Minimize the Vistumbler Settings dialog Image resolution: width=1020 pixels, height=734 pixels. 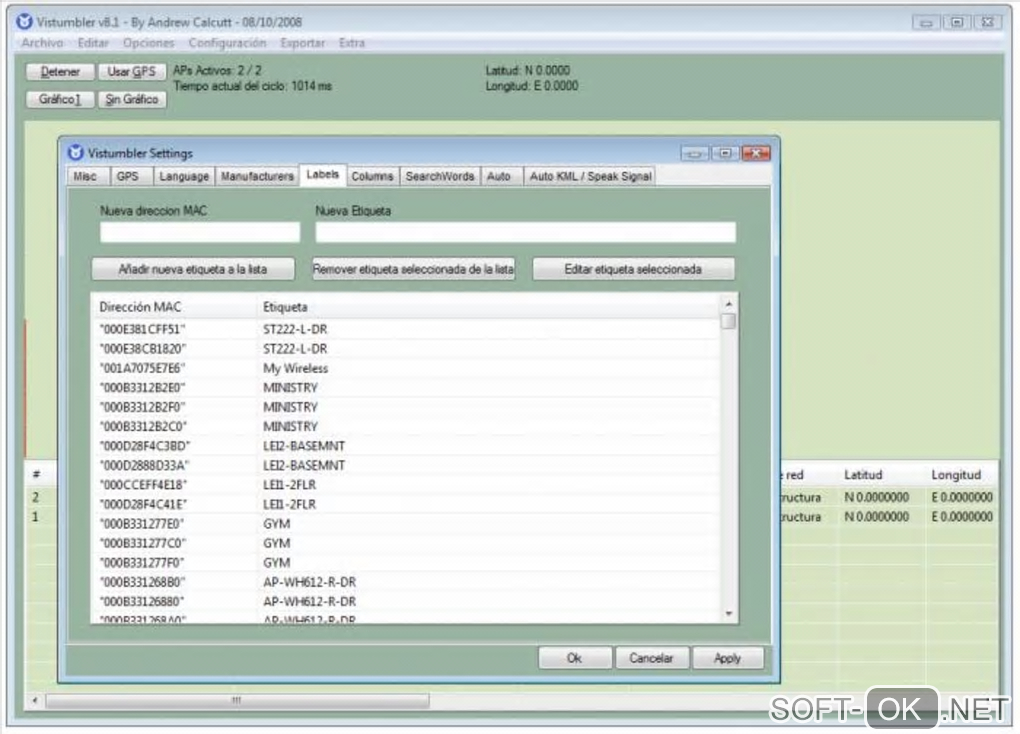point(694,153)
